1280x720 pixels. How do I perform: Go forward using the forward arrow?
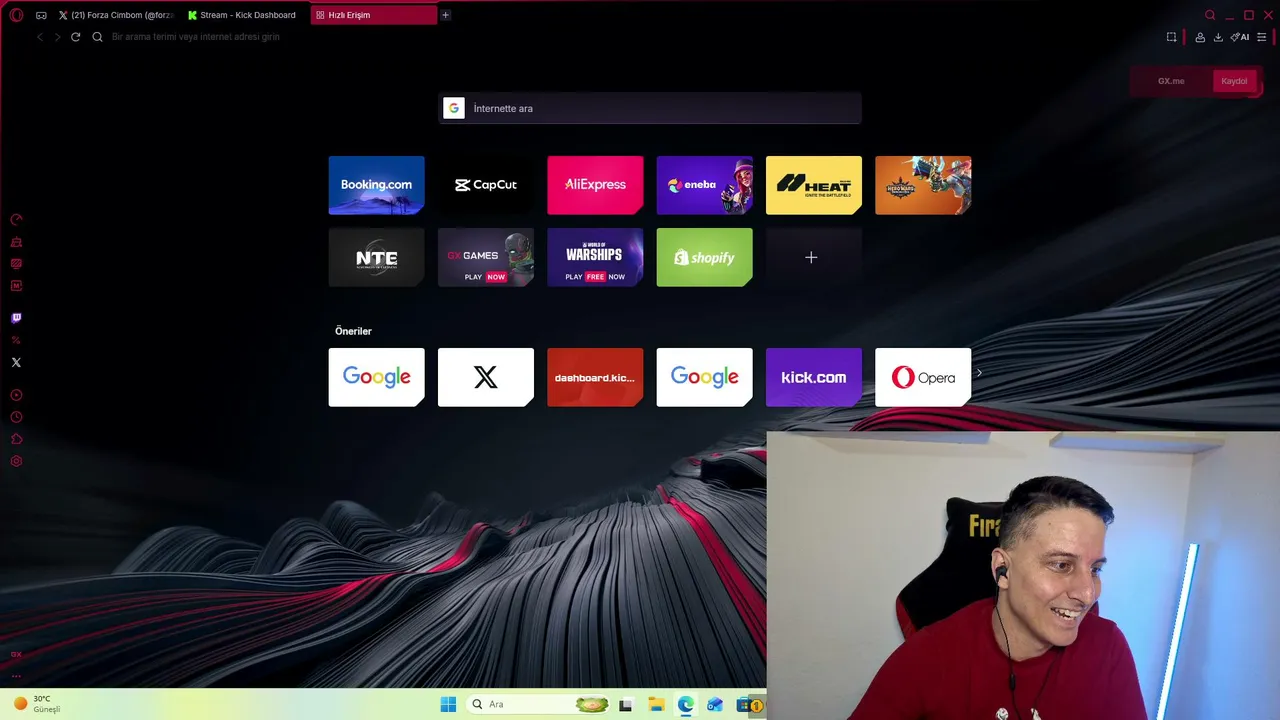click(57, 37)
